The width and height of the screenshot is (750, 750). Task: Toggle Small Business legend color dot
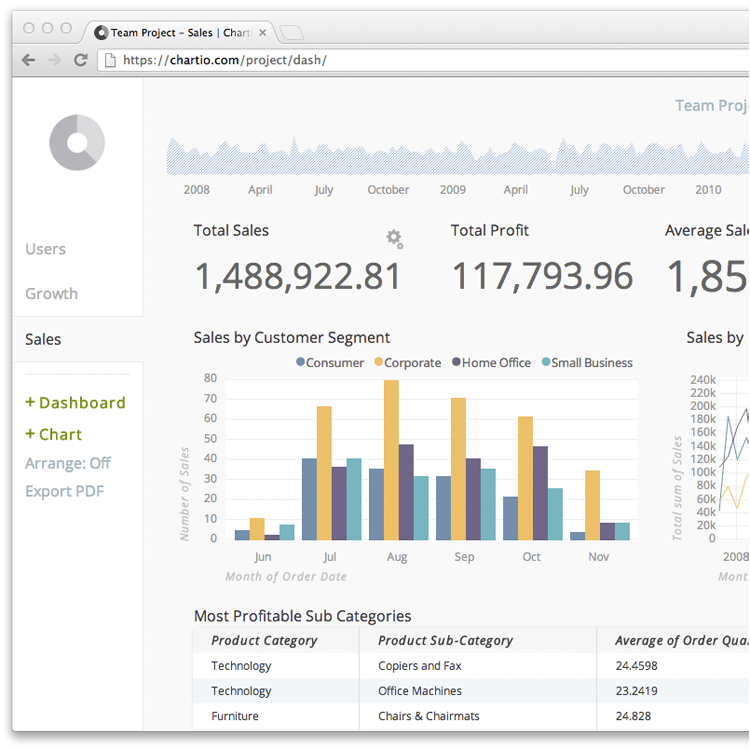(x=546, y=362)
